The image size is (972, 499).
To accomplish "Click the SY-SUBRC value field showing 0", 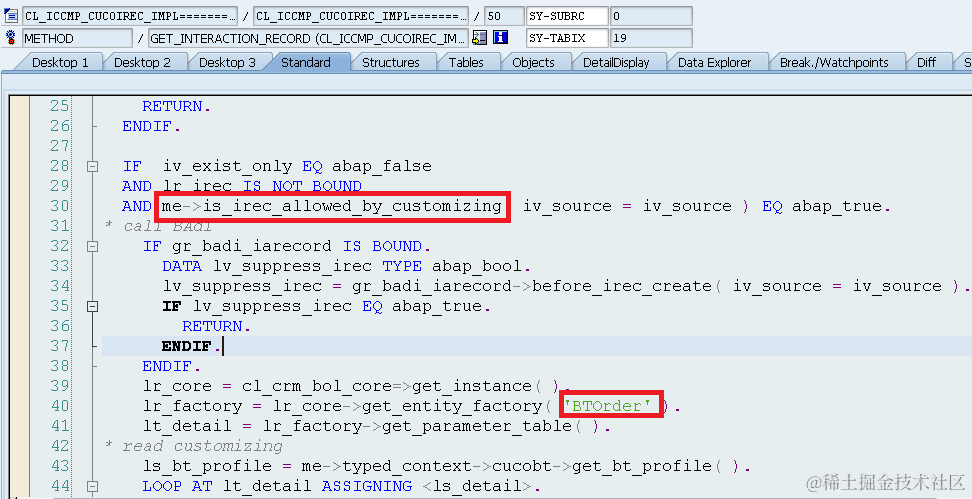I will [x=651, y=16].
